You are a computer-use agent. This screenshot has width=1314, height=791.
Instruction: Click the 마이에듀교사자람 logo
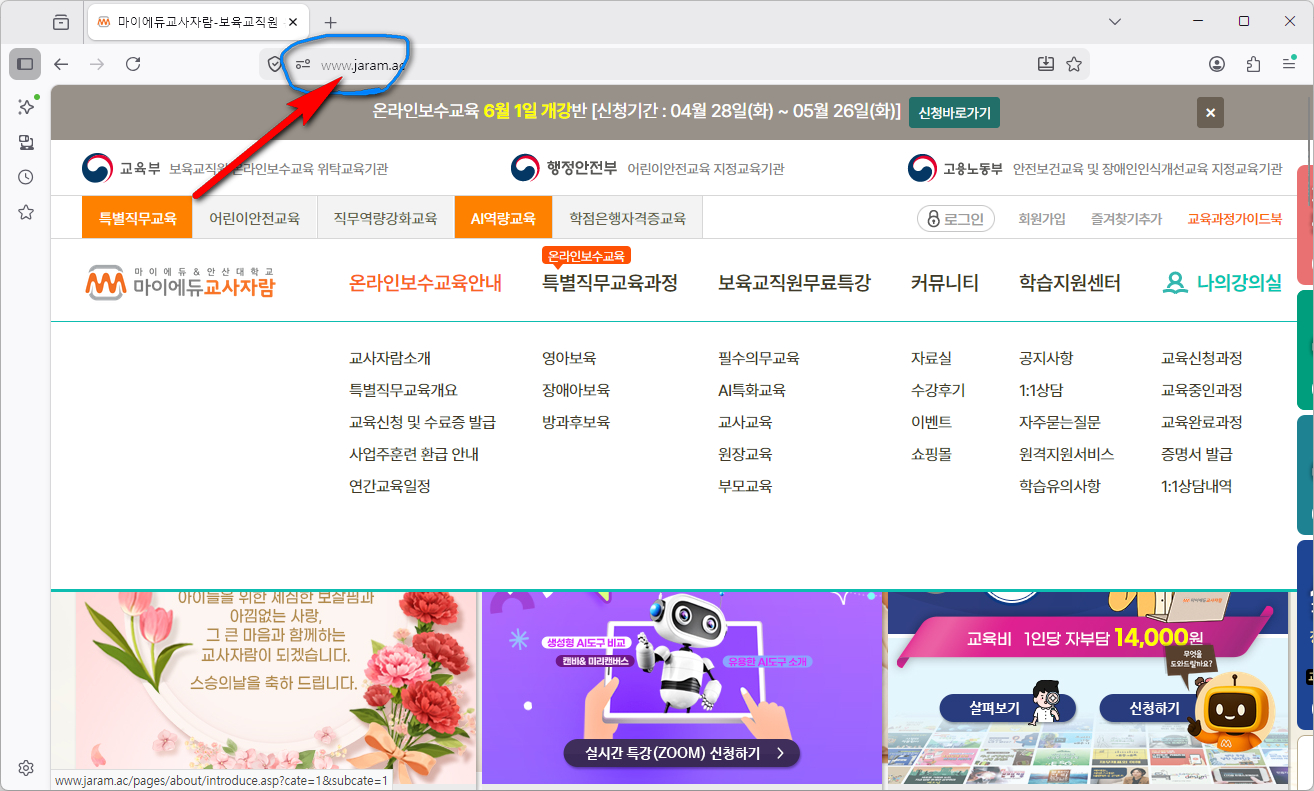(x=180, y=283)
